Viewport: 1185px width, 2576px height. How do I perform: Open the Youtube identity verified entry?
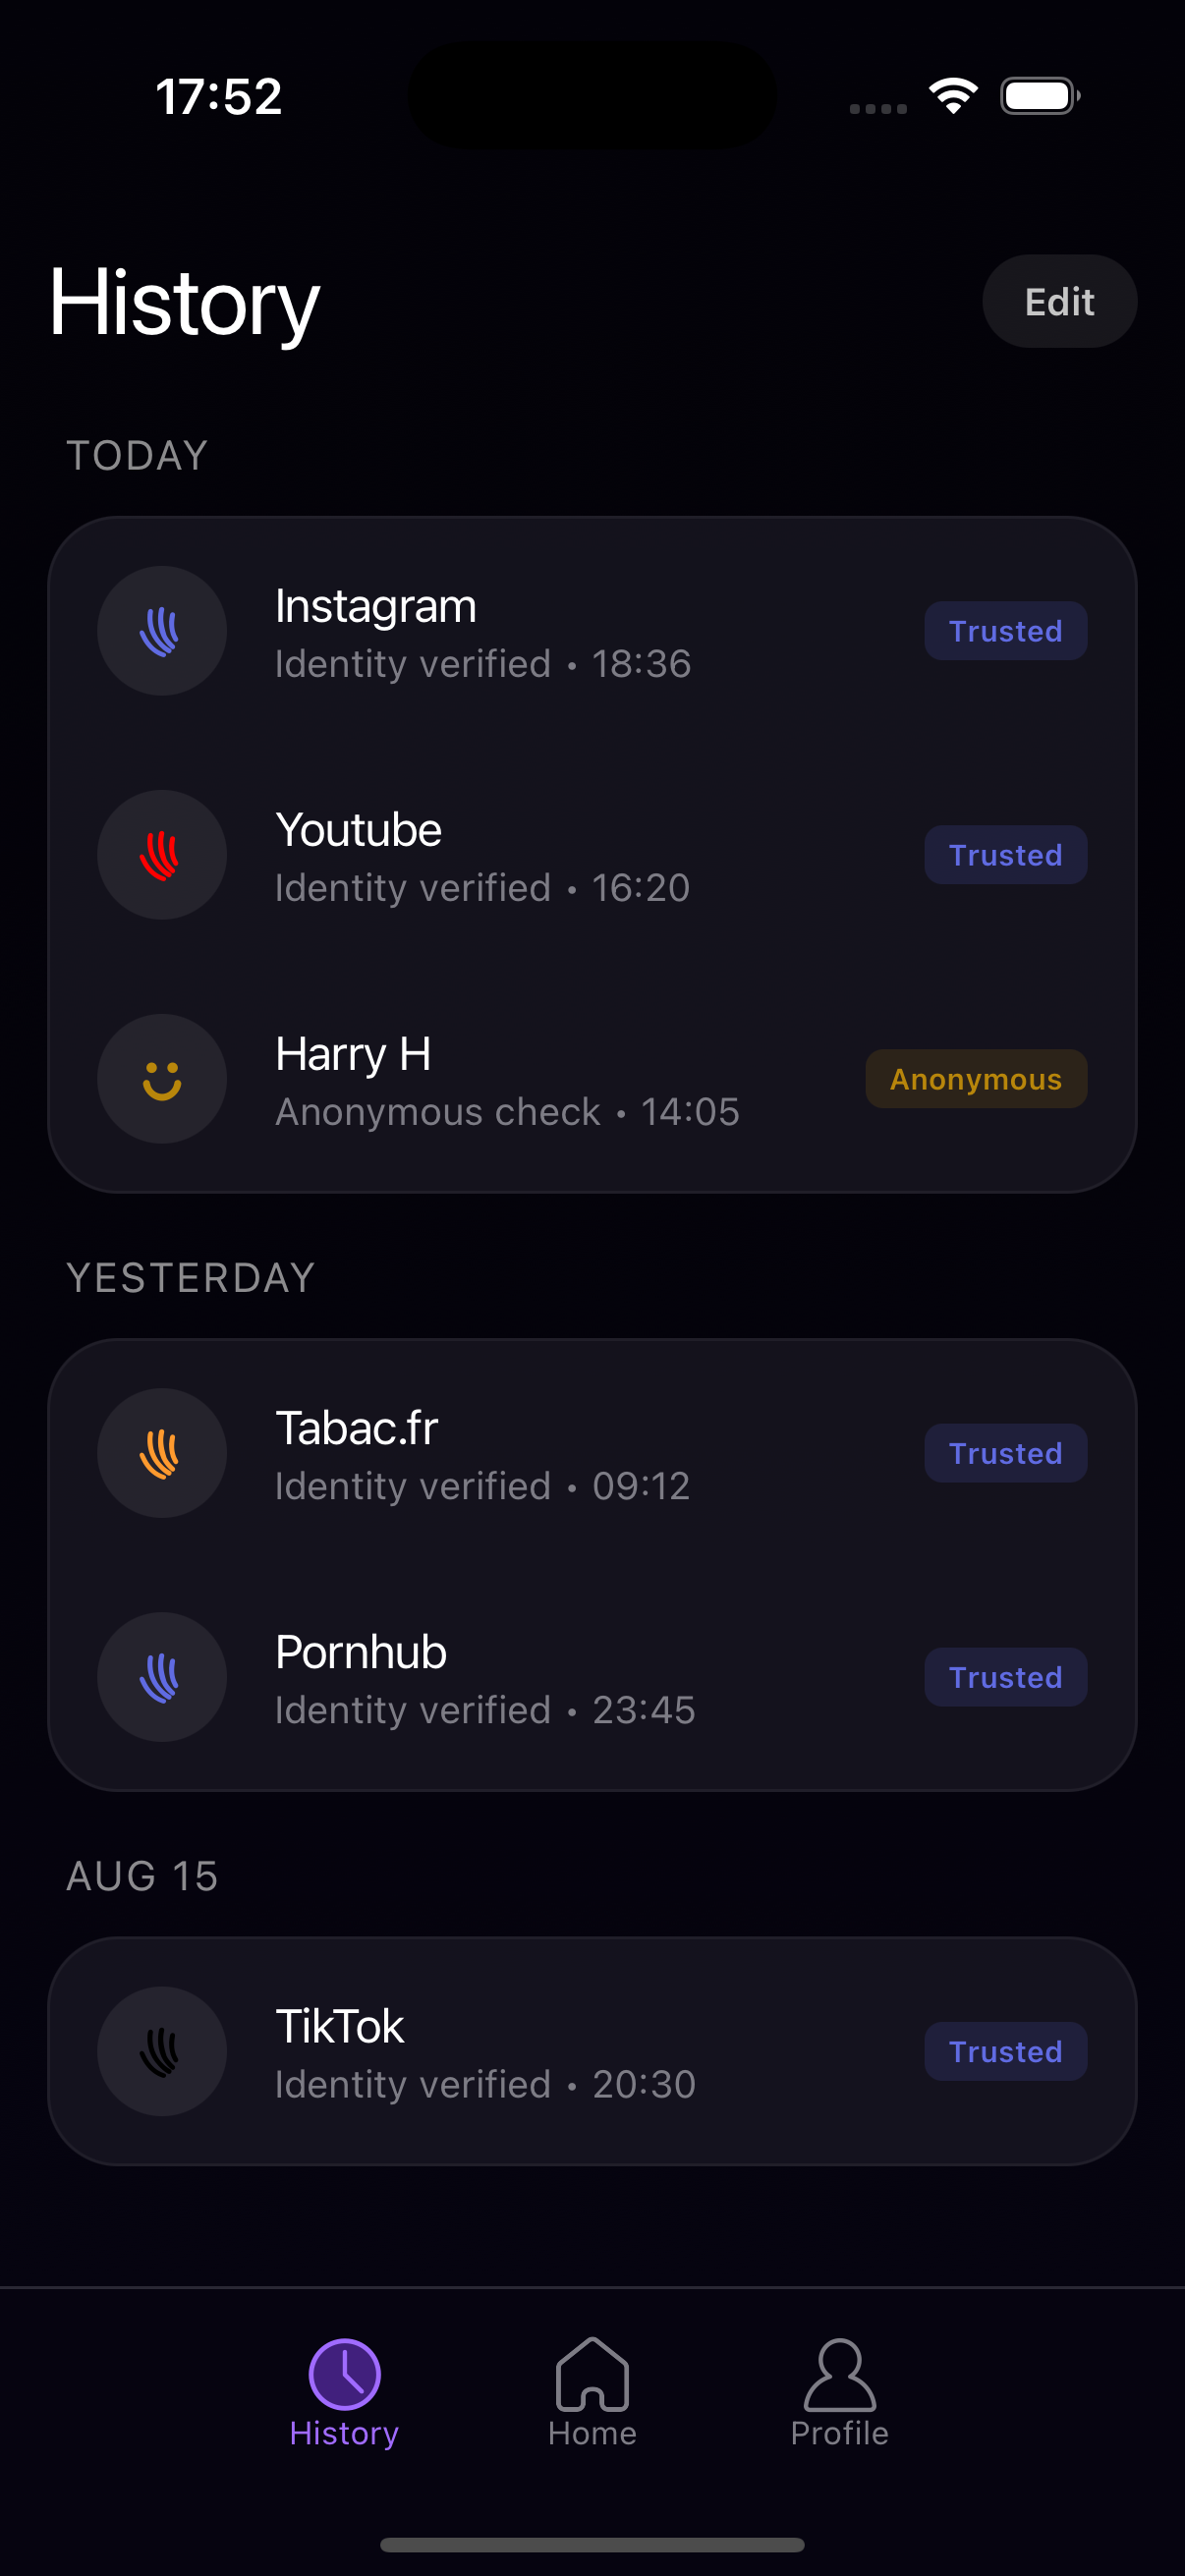[x=482, y=857]
